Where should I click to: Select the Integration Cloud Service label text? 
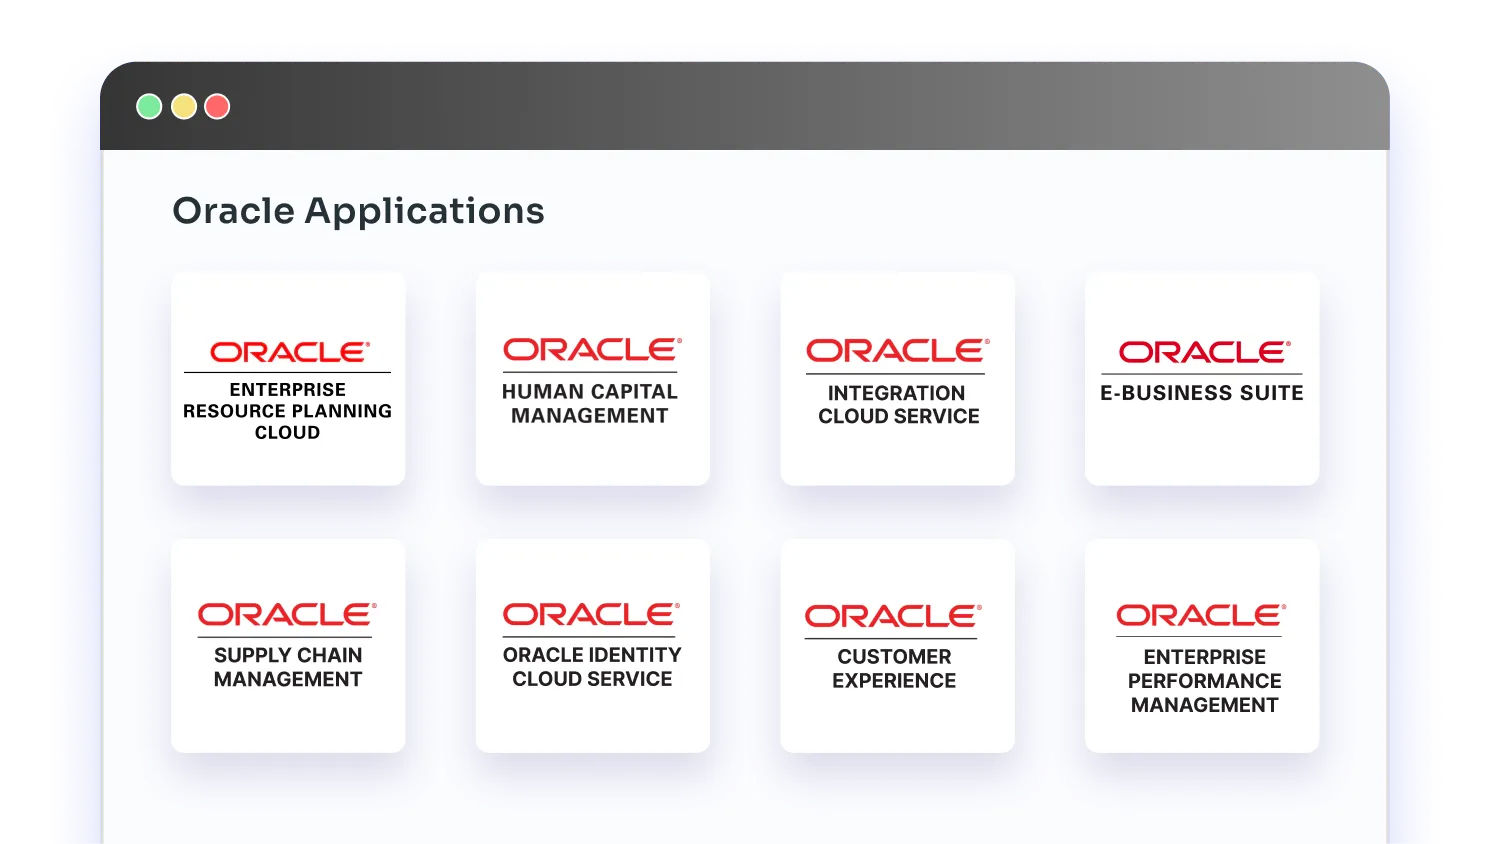pyautogui.click(x=895, y=404)
